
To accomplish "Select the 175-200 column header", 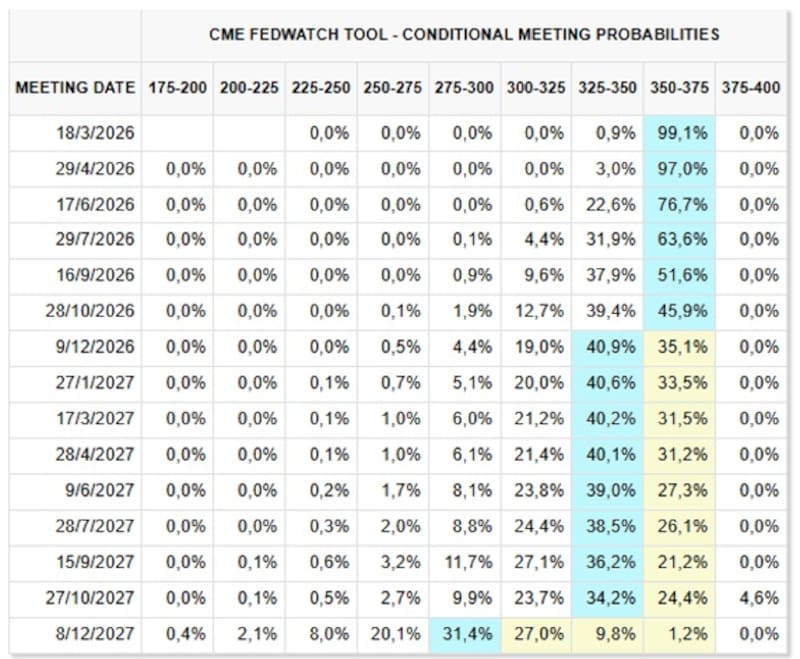I will pyautogui.click(x=178, y=88).
